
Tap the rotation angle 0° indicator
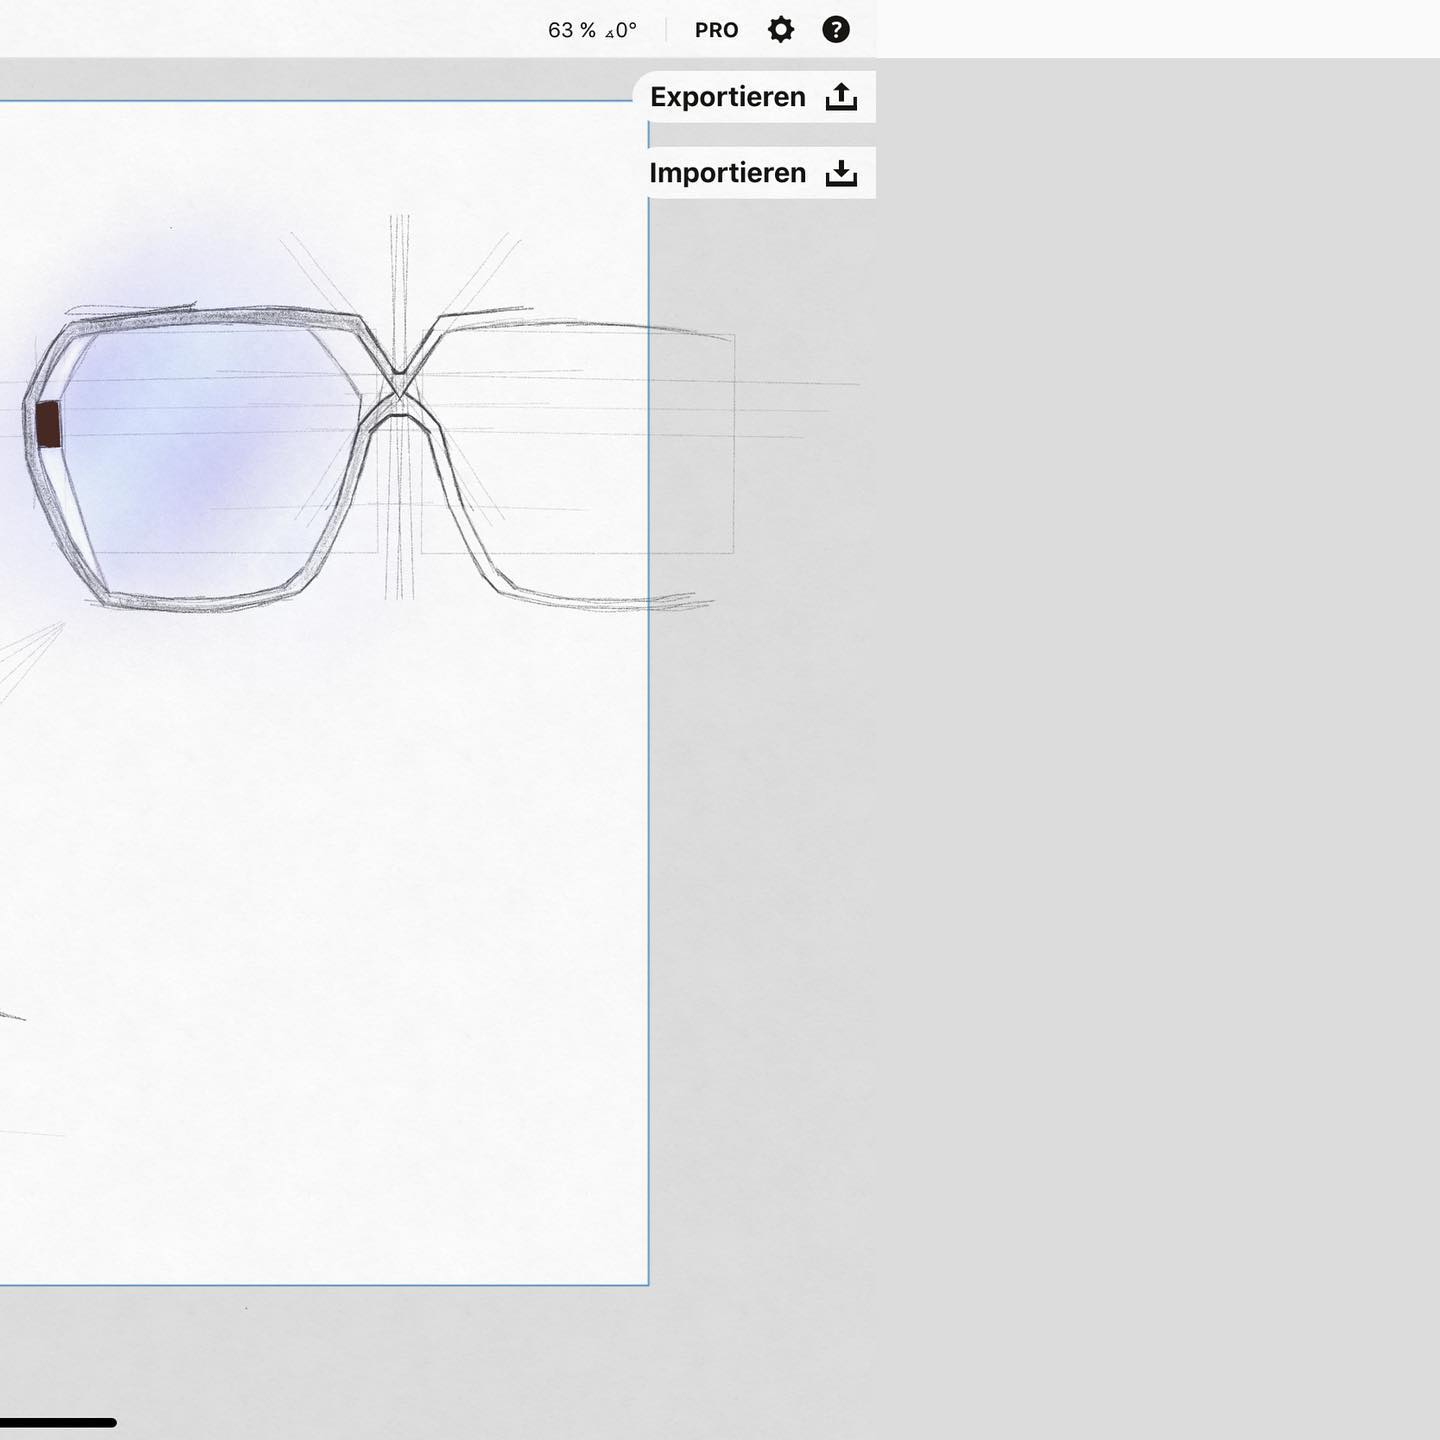coord(622,30)
